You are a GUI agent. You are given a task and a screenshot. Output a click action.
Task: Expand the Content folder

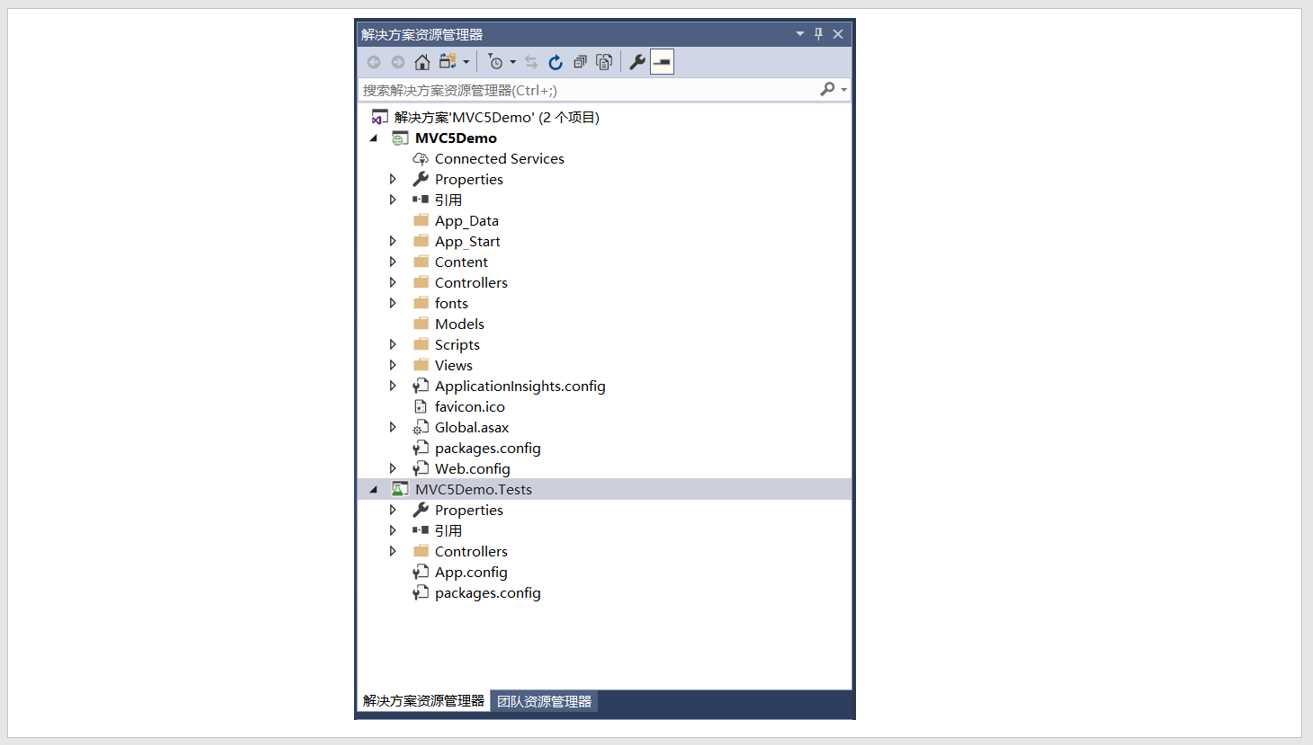pyautogui.click(x=393, y=262)
